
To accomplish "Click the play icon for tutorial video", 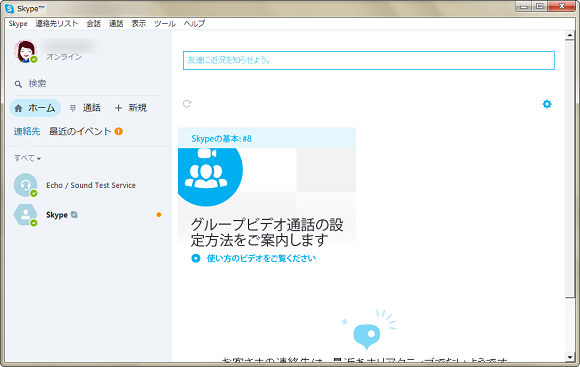I will tap(196, 258).
